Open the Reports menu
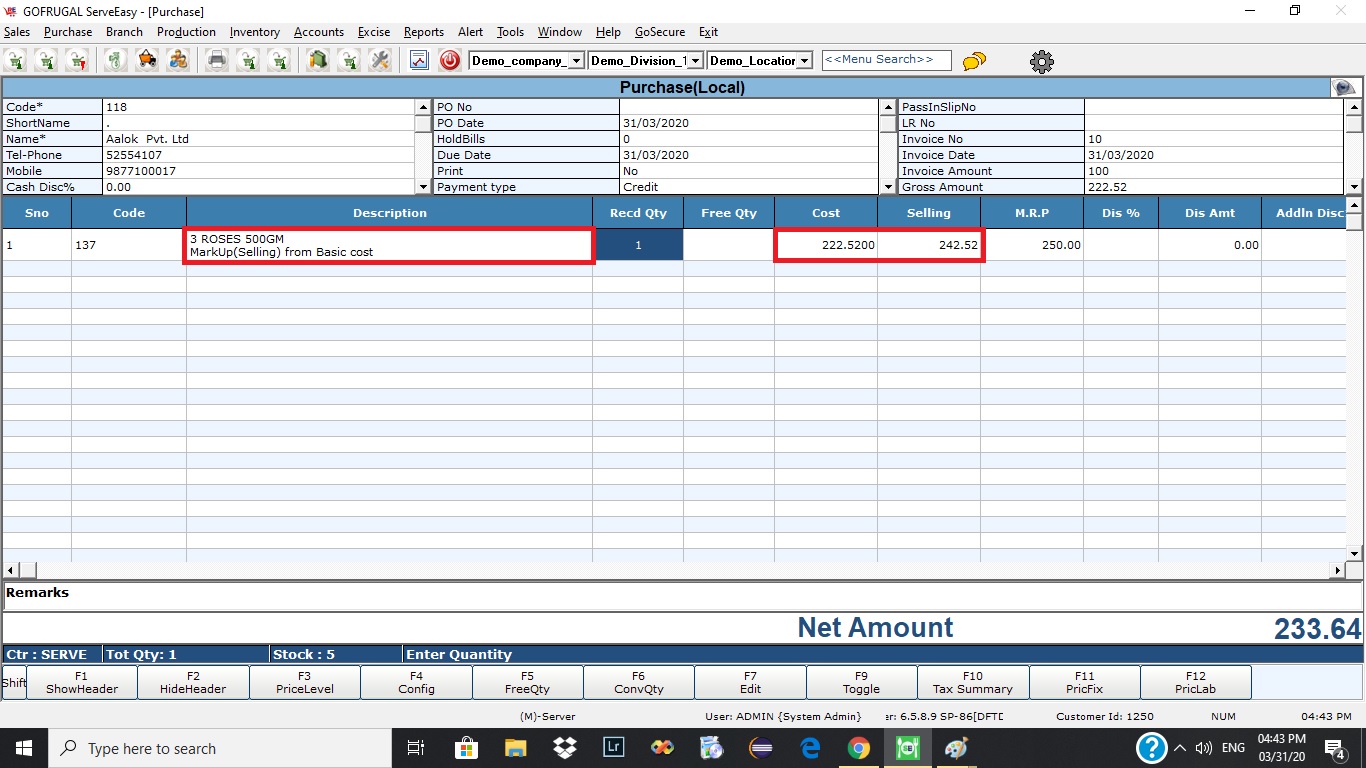This screenshot has height=768, width=1366. (424, 32)
